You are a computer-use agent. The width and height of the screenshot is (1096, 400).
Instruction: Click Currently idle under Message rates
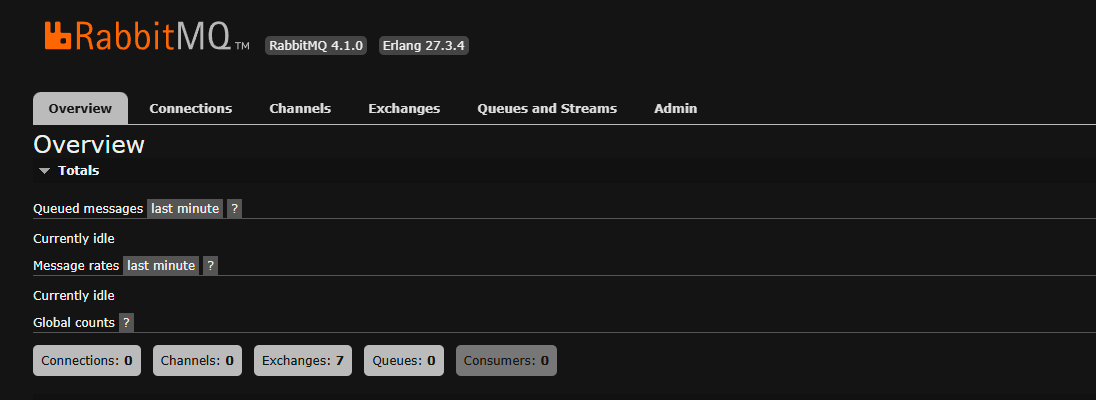74,296
